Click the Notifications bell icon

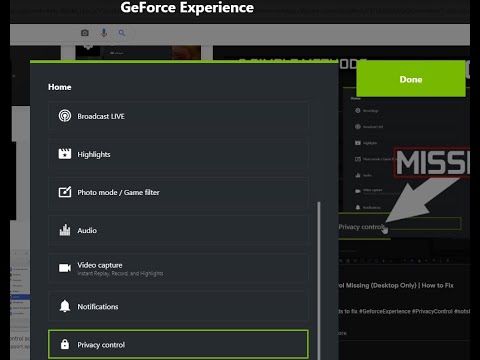65,306
